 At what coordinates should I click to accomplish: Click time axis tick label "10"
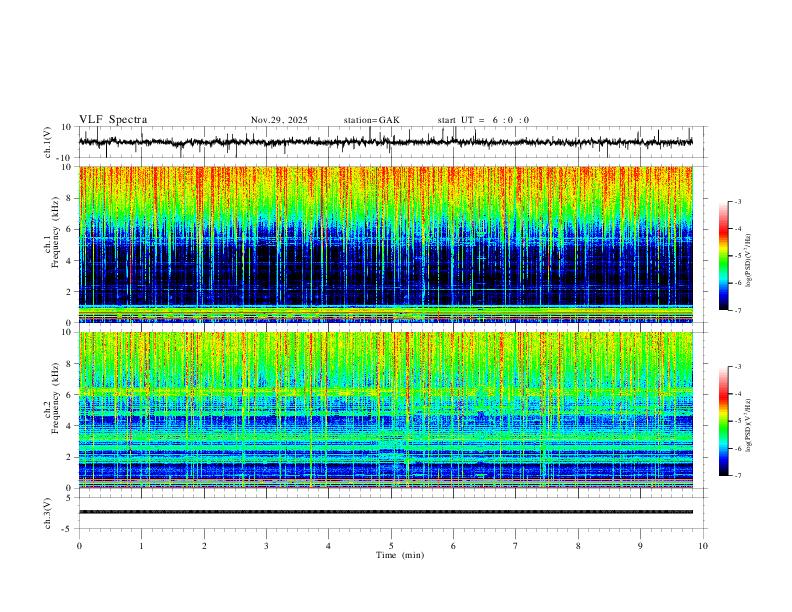[x=703, y=546]
